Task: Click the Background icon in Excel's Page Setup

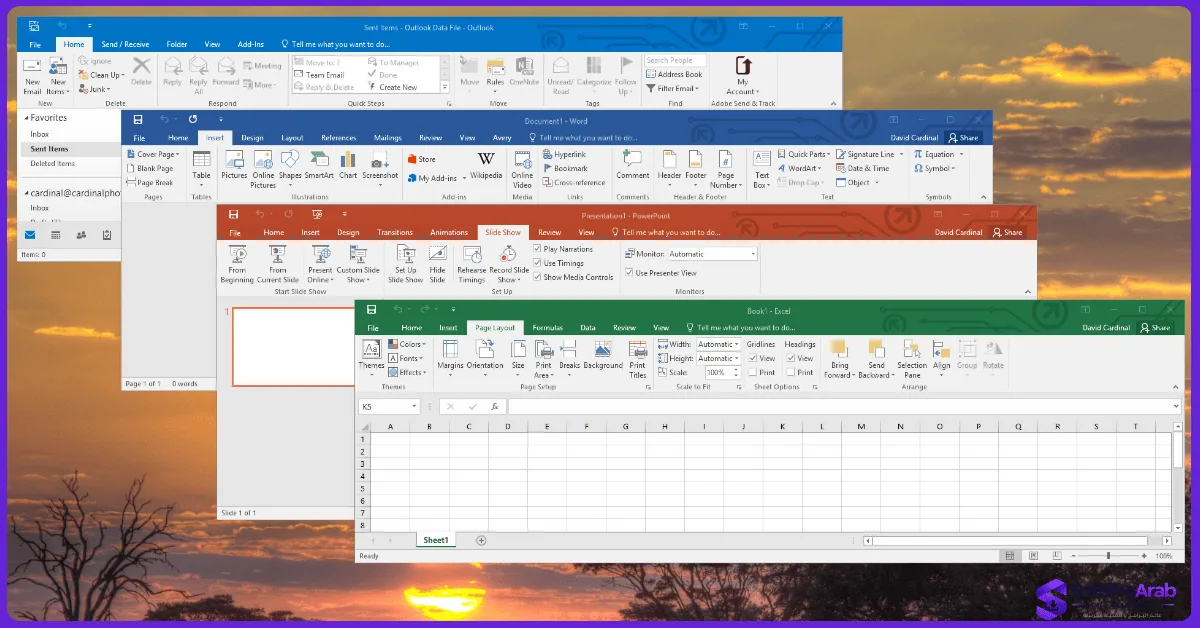Action: [603, 355]
